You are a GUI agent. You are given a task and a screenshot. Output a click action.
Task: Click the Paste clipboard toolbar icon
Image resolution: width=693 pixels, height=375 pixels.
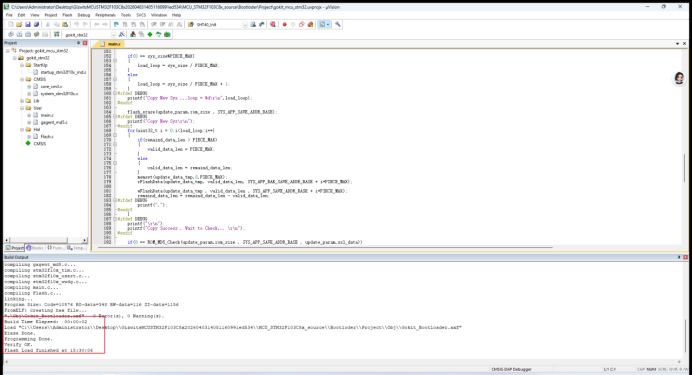65,24
